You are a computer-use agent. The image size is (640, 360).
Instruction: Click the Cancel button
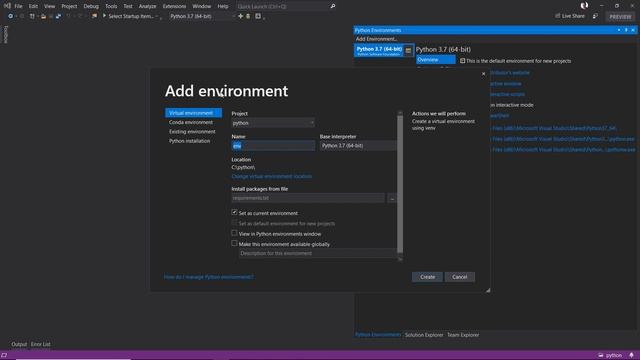click(460, 277)
